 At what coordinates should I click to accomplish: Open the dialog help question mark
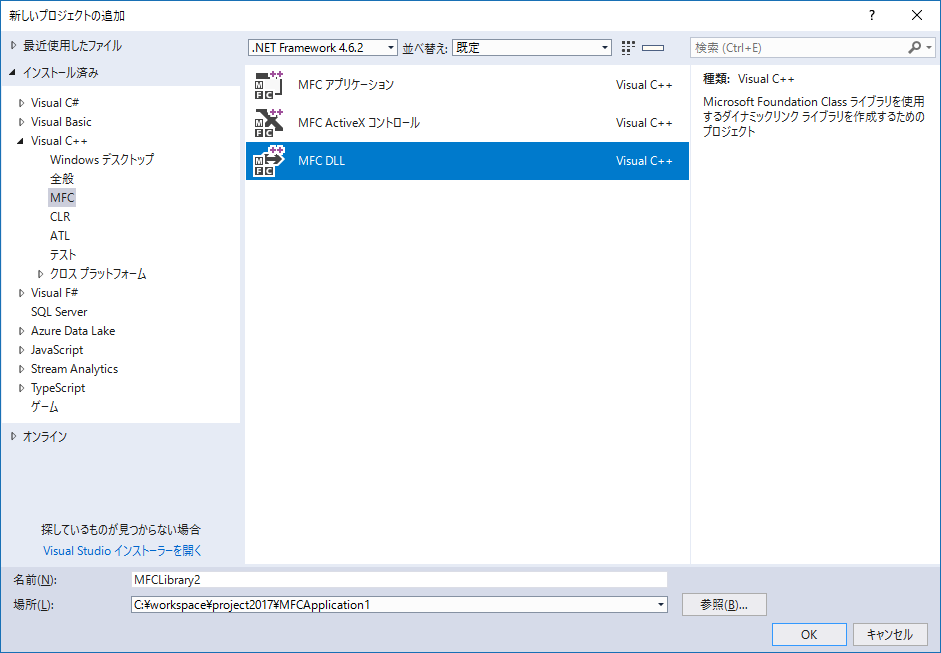(x=872, y=16)
